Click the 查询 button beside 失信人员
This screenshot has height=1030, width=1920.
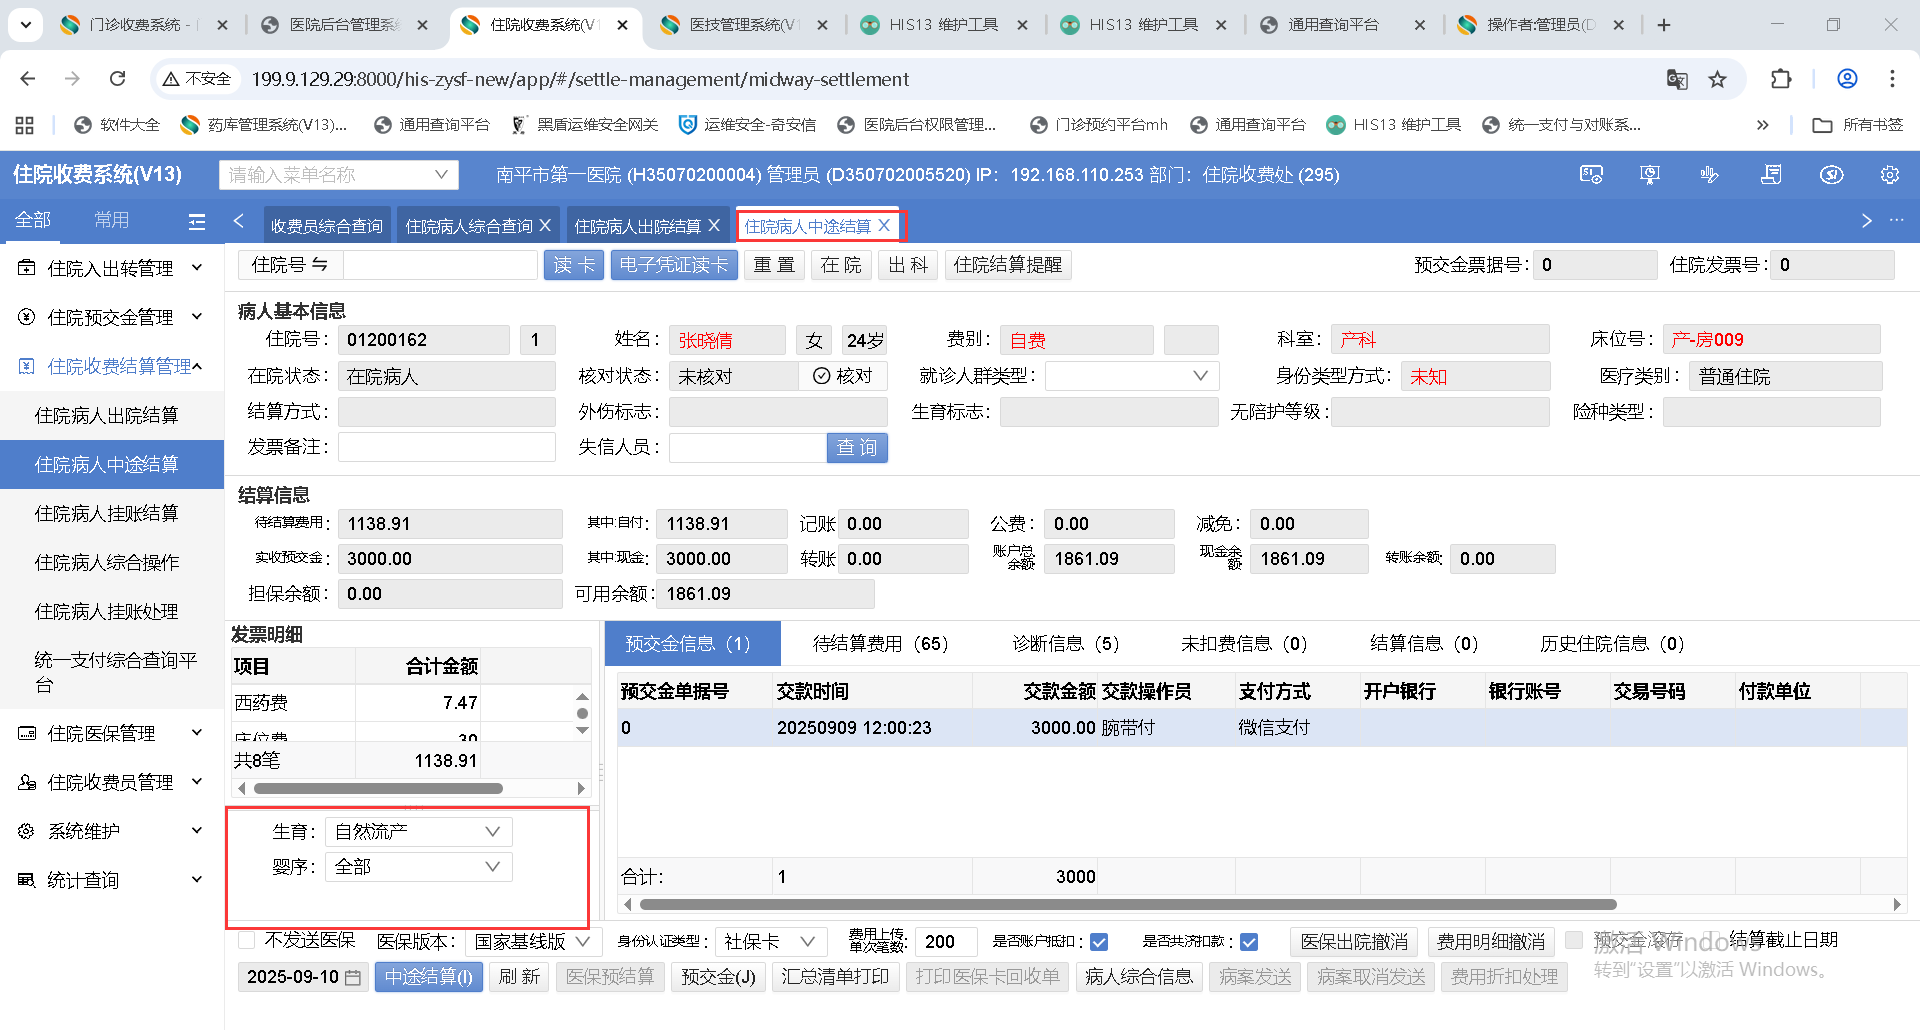(x=857, y=447)
